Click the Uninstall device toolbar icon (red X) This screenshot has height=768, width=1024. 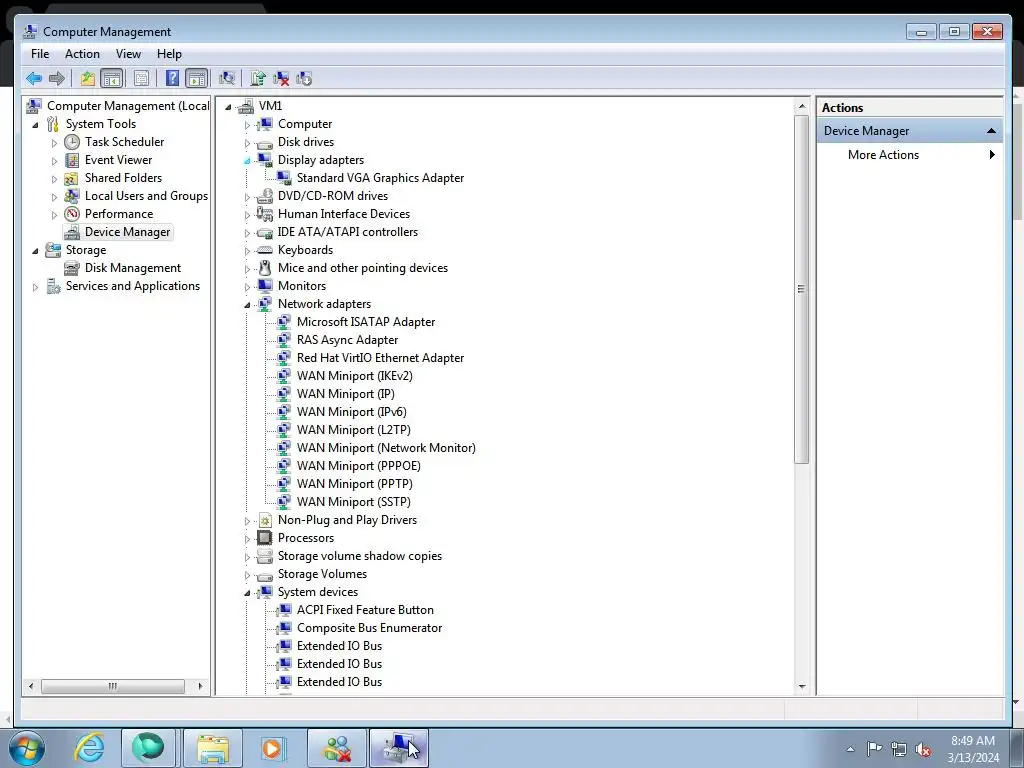[x=281, y=78]
